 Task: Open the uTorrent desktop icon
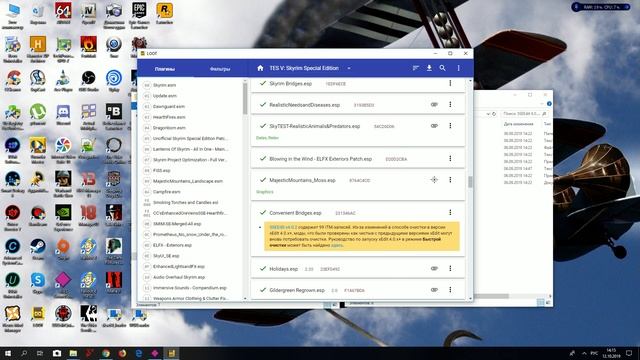tap(38, 114)
